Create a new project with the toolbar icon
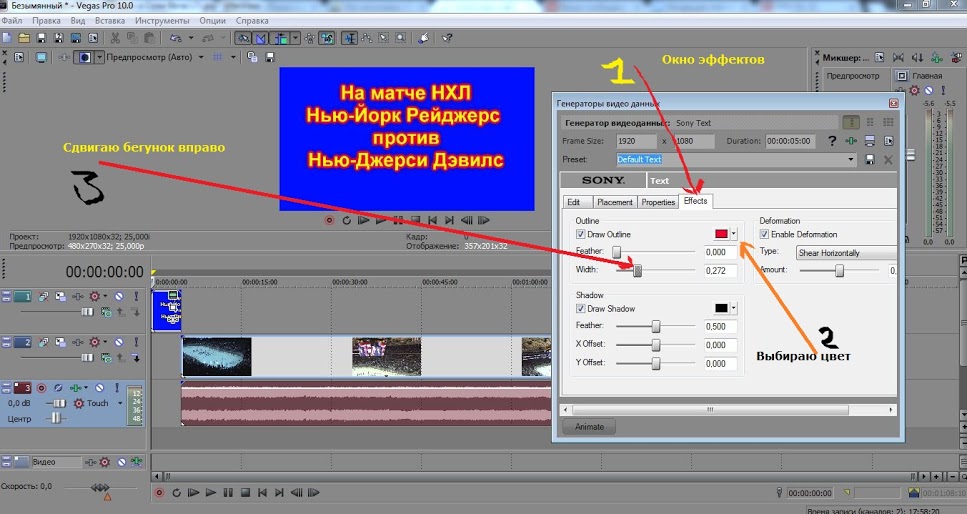Image resolution: width=967 pixels, height=514 pixels. [x=7, y=38]
